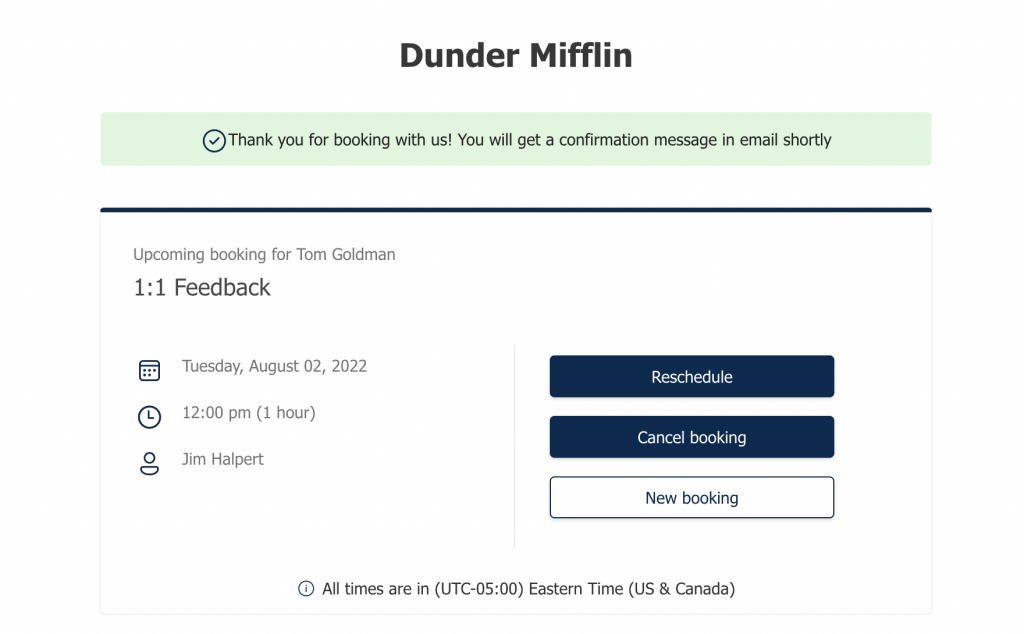Click the info icon beside the time zone note
1024x634 pixels.
[x=306, y=589]
